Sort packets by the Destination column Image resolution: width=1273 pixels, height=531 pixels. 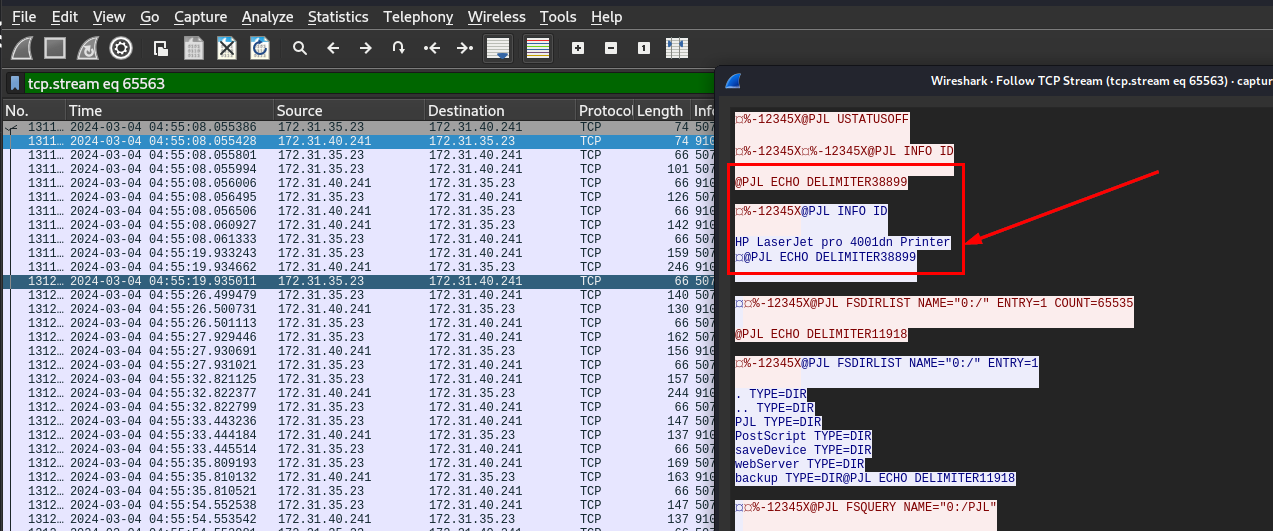pyautogui.click(x=466, y=111)
